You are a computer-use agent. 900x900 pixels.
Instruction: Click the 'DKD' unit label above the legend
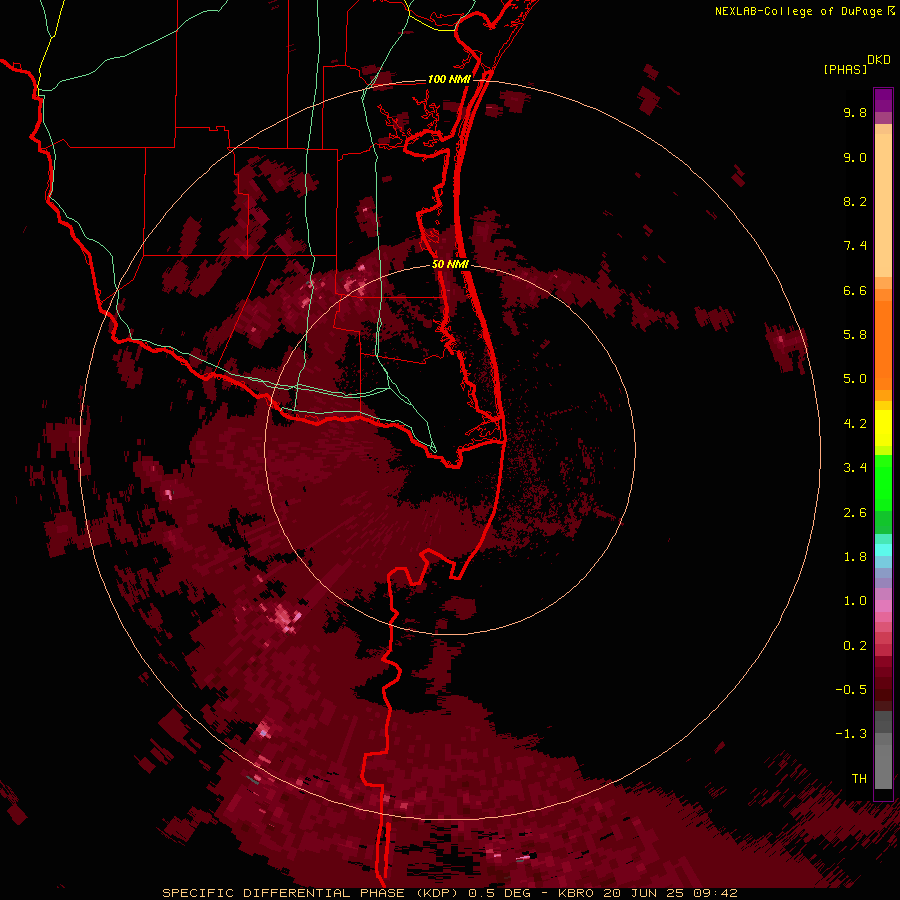tap(879, 60)
